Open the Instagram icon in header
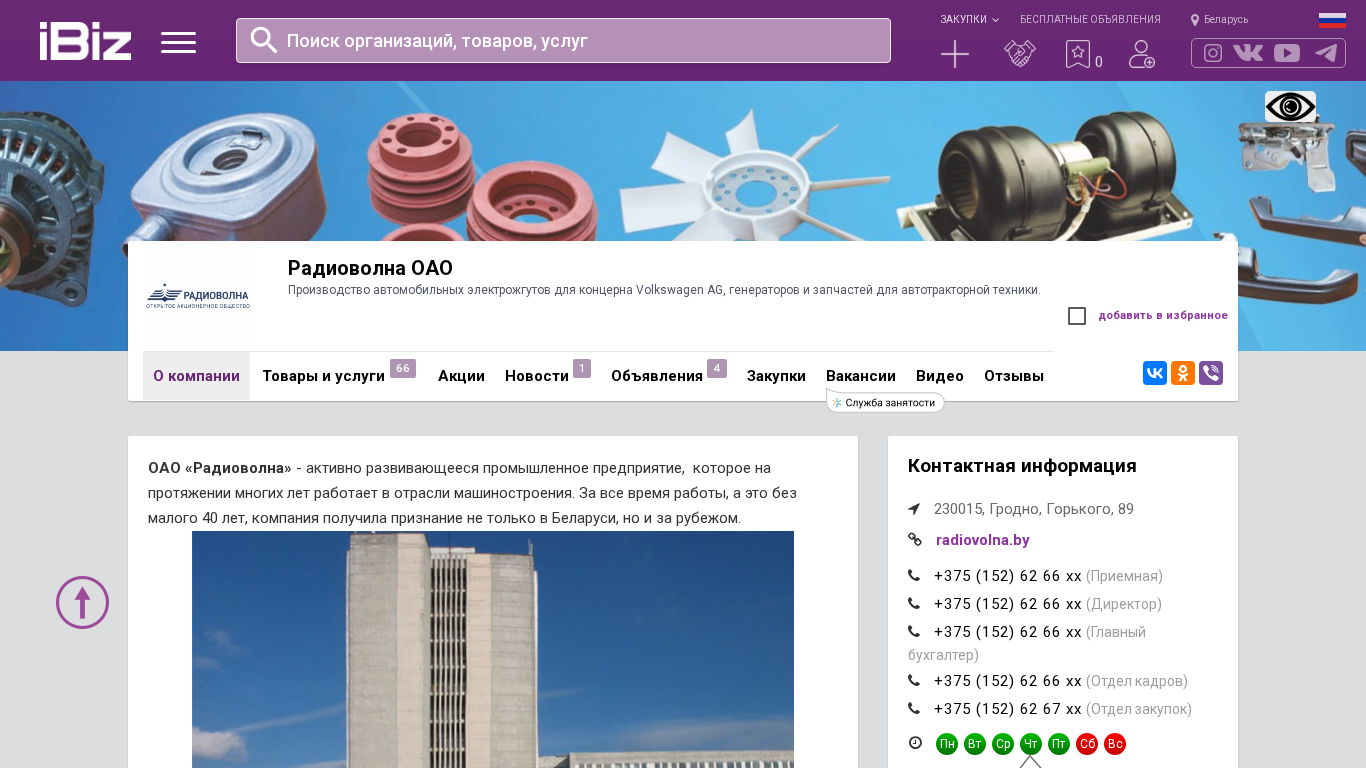Image resolution: width=1366 pixels, height=768 pixels. click(1213, 53)
